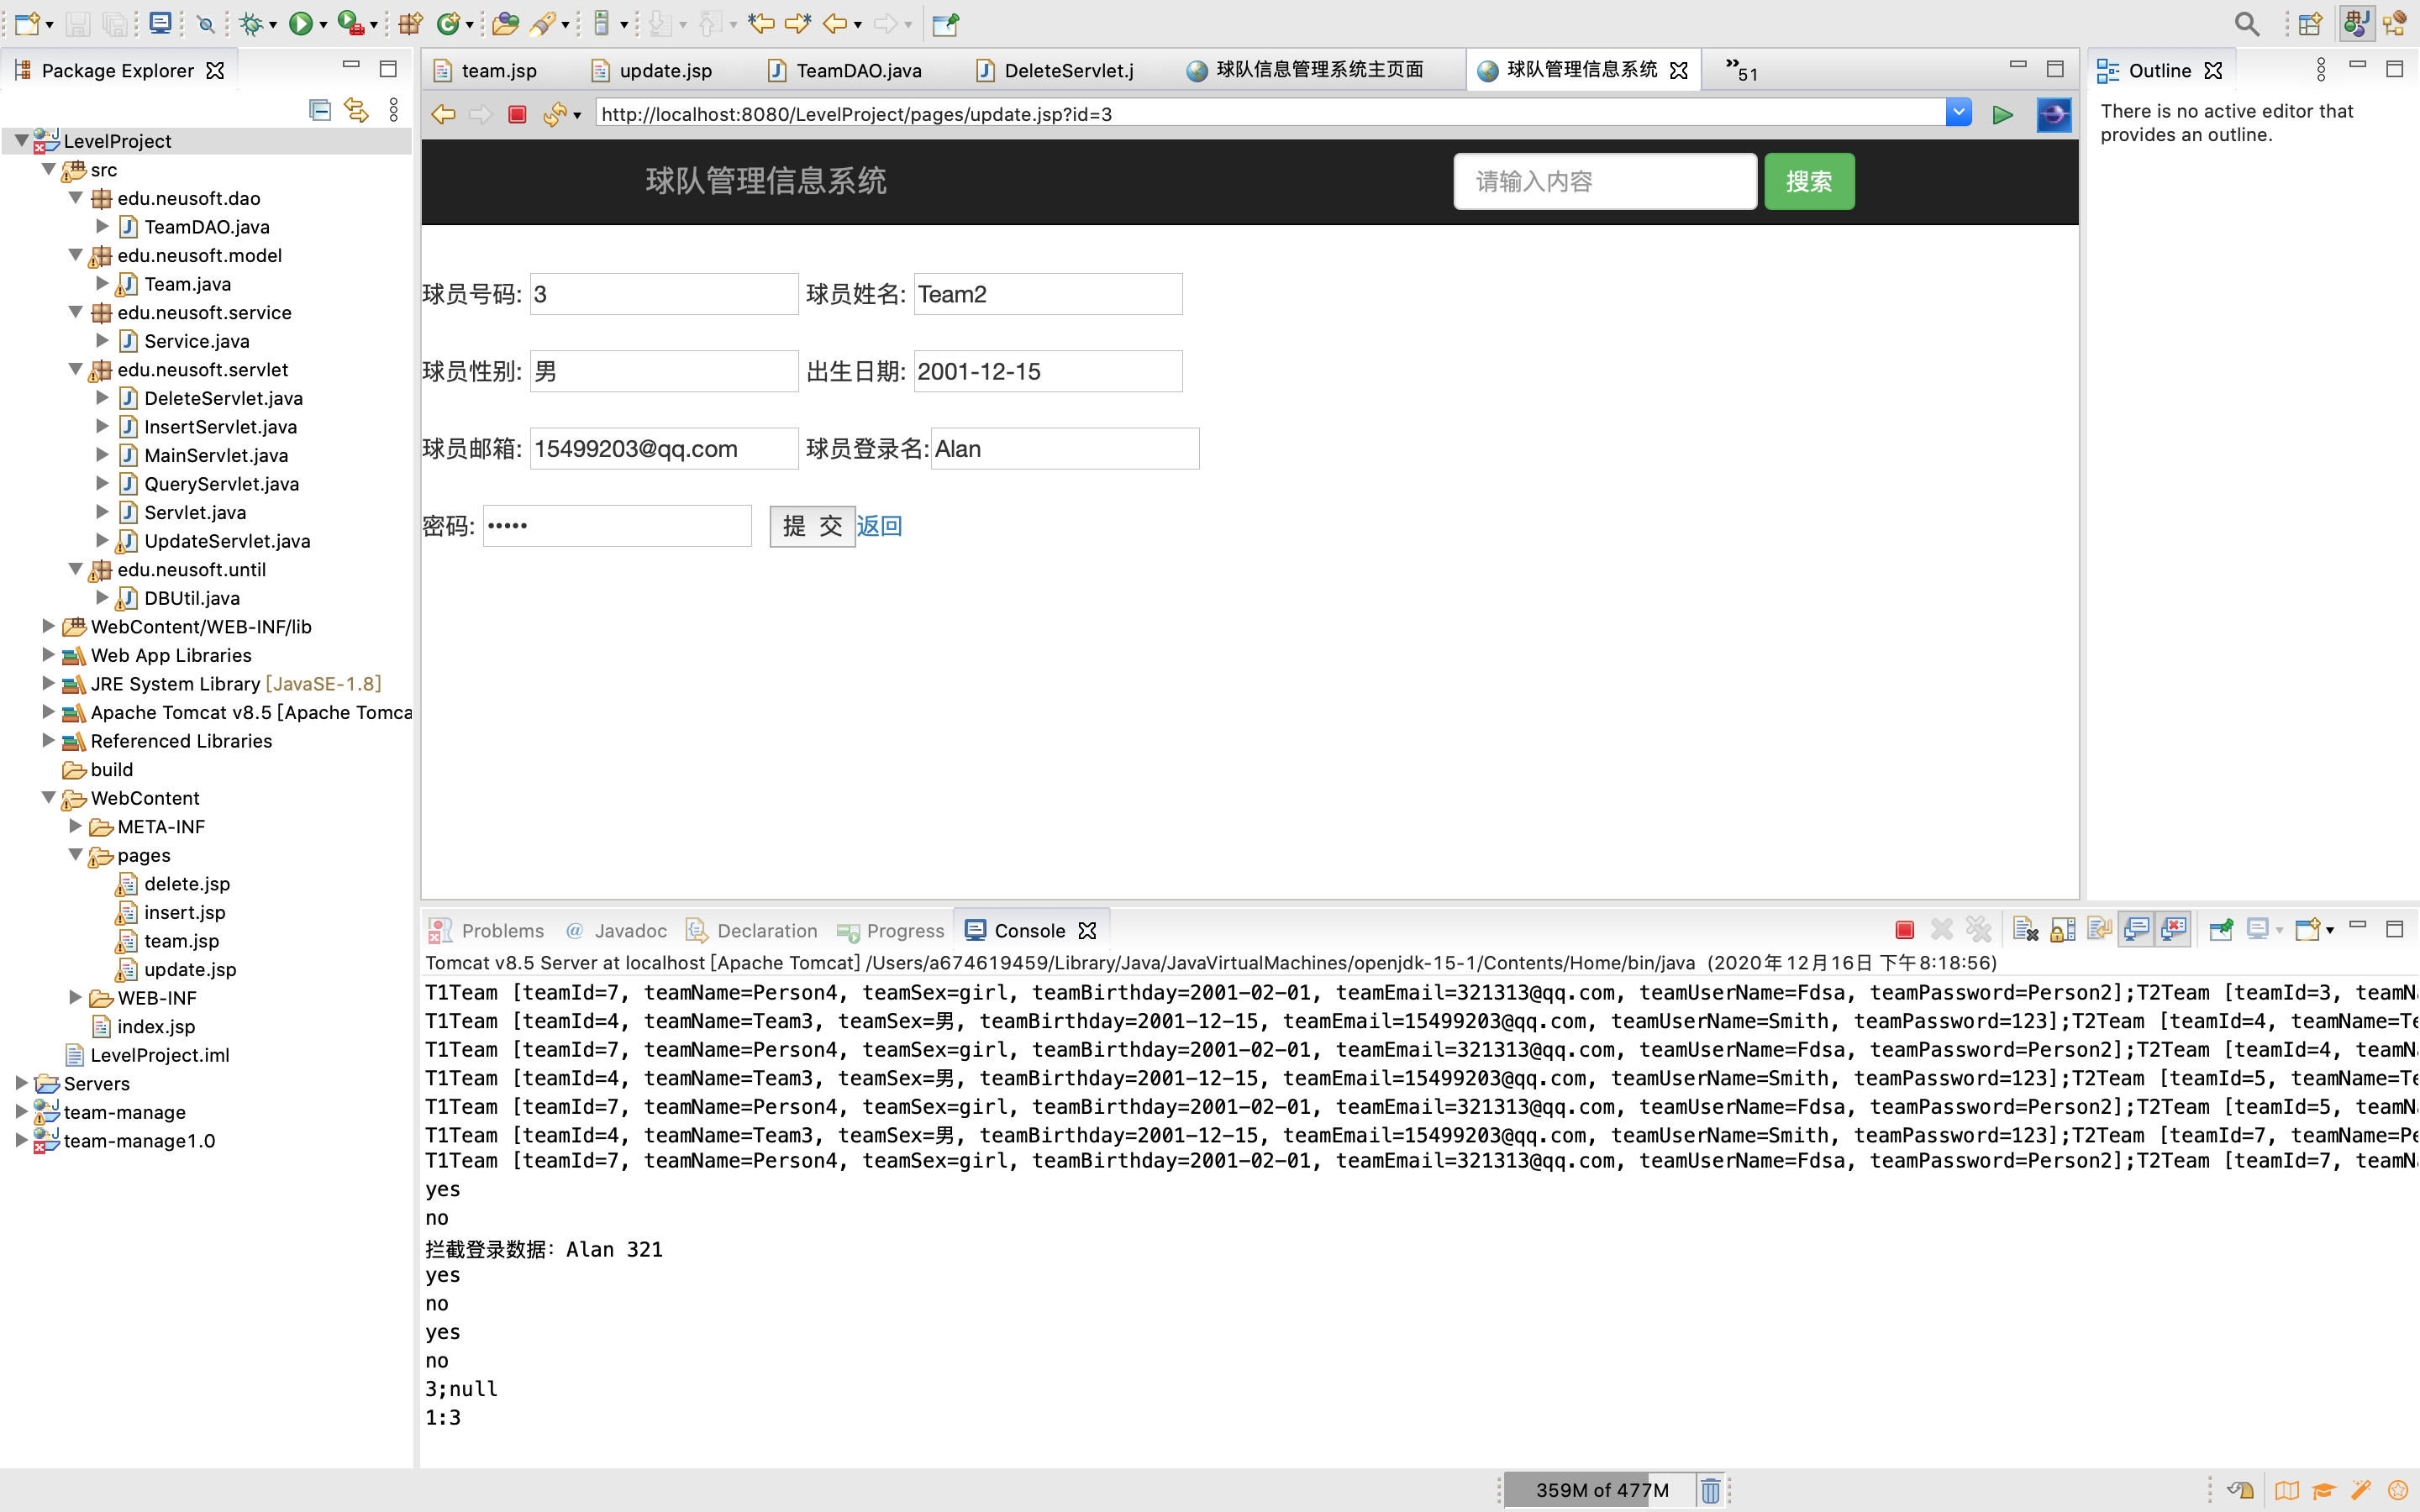Toggle Link with Editor in Package Explorer
Screen dimensions: 2420x1512
(x=356, y=110)
